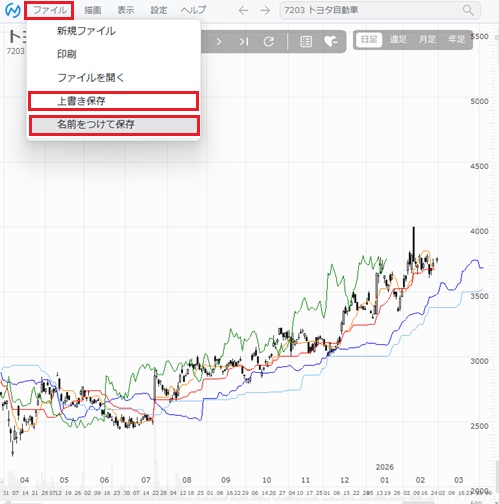Open the ファイル menu
Screen dimensions: 499x504
tap(49, 10)
